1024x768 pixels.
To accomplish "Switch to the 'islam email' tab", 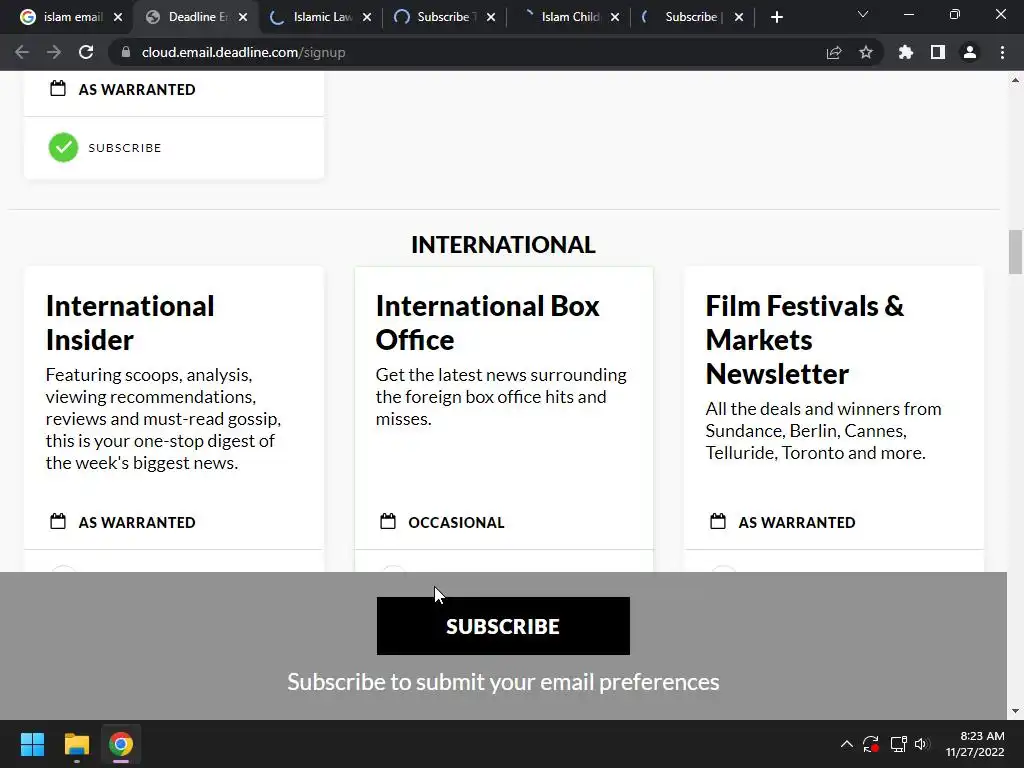I will 72,17.
